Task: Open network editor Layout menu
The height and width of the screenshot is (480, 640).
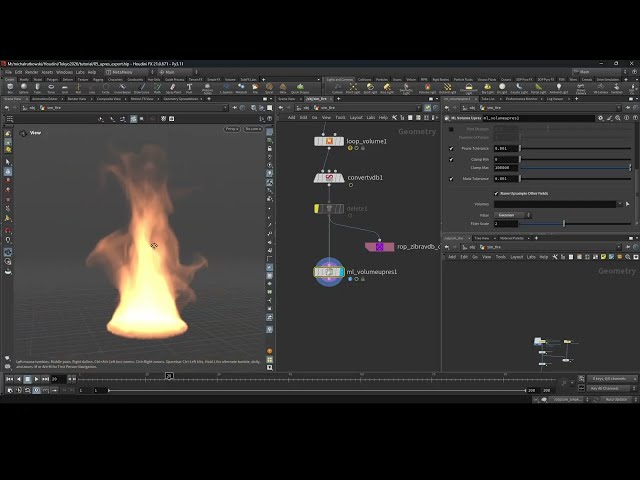Action: click(356, 118)
